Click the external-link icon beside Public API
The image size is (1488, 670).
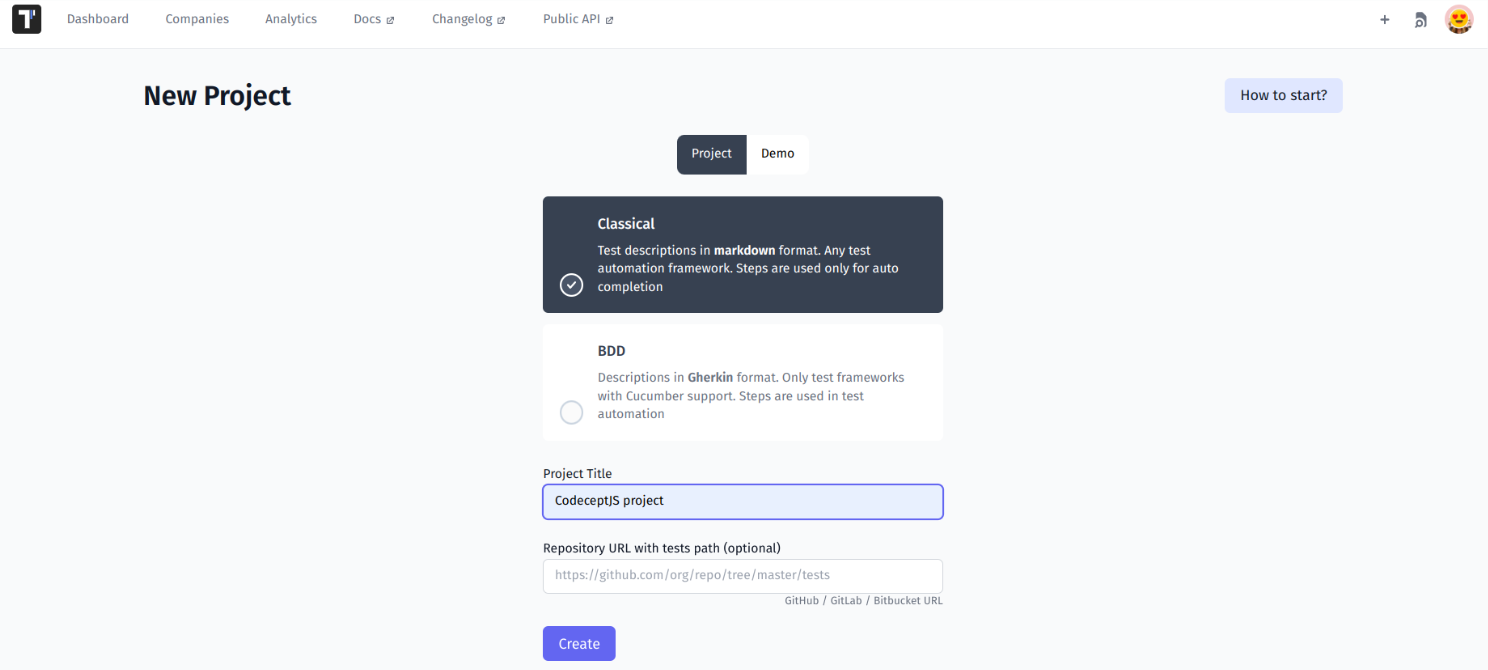coord(608,18)
